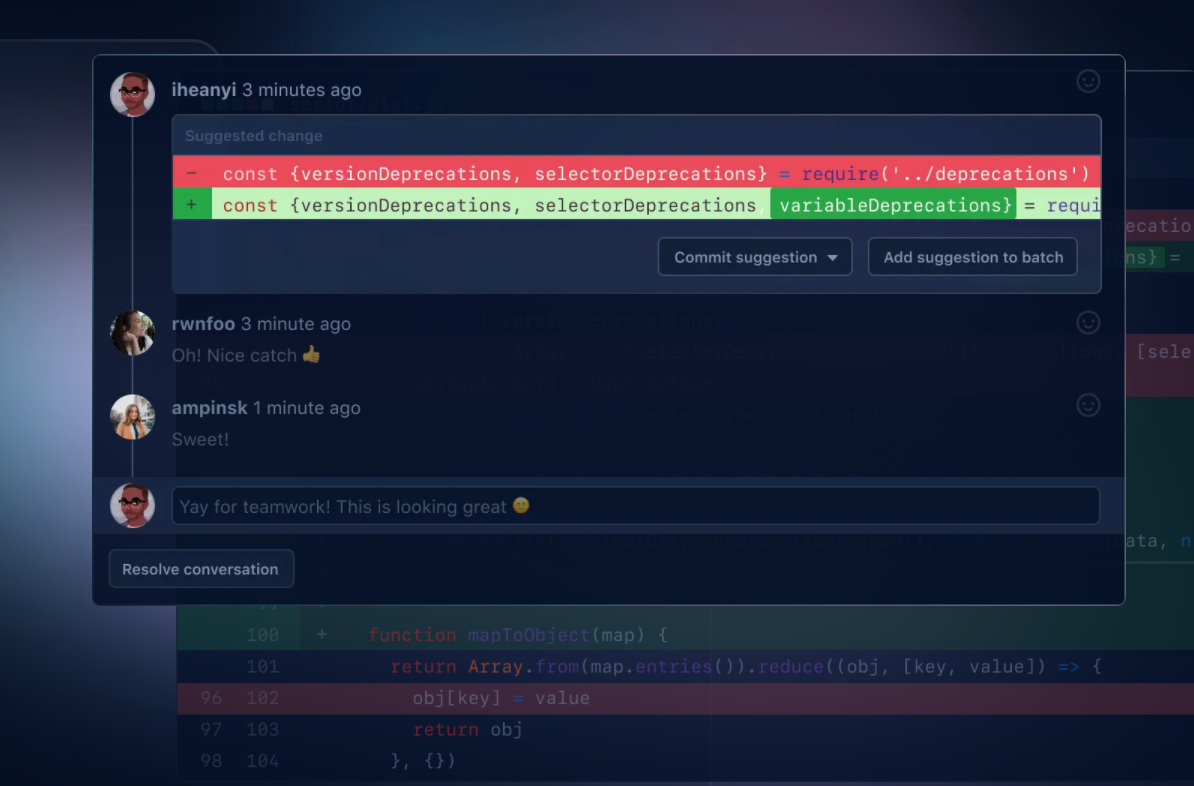Click Add suggestion to batch
1194x786 pixels.
972,257
